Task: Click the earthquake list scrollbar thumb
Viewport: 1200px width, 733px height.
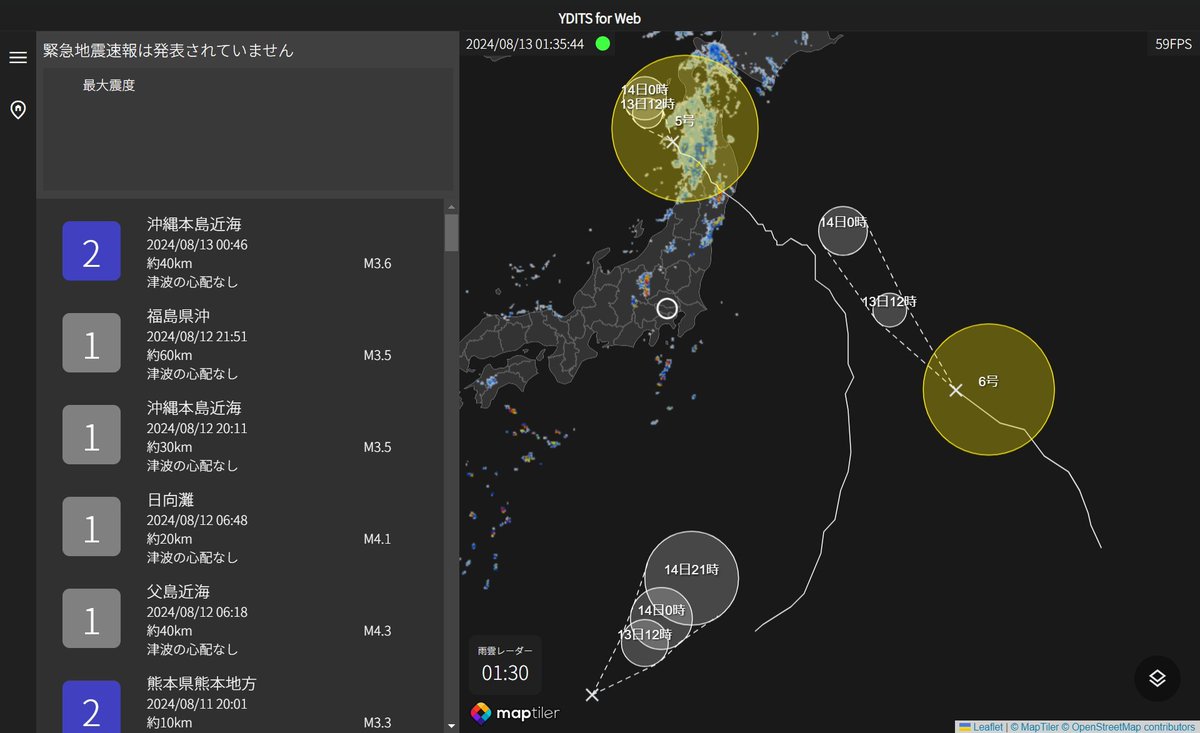Action: pos(451,233)
